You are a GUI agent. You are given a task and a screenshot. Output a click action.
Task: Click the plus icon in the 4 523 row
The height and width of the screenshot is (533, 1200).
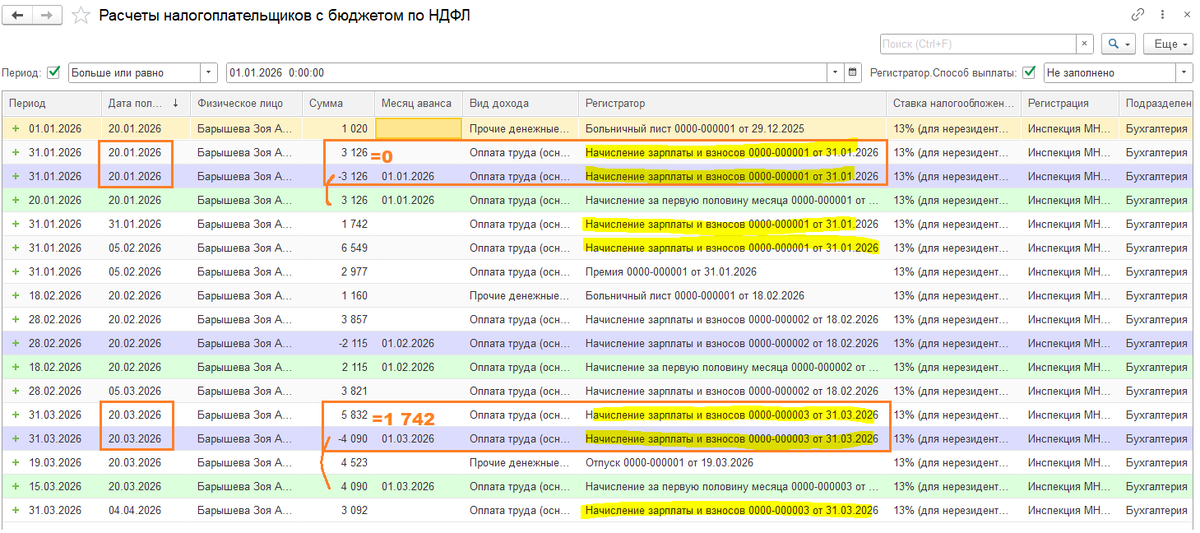pos(15,463)
